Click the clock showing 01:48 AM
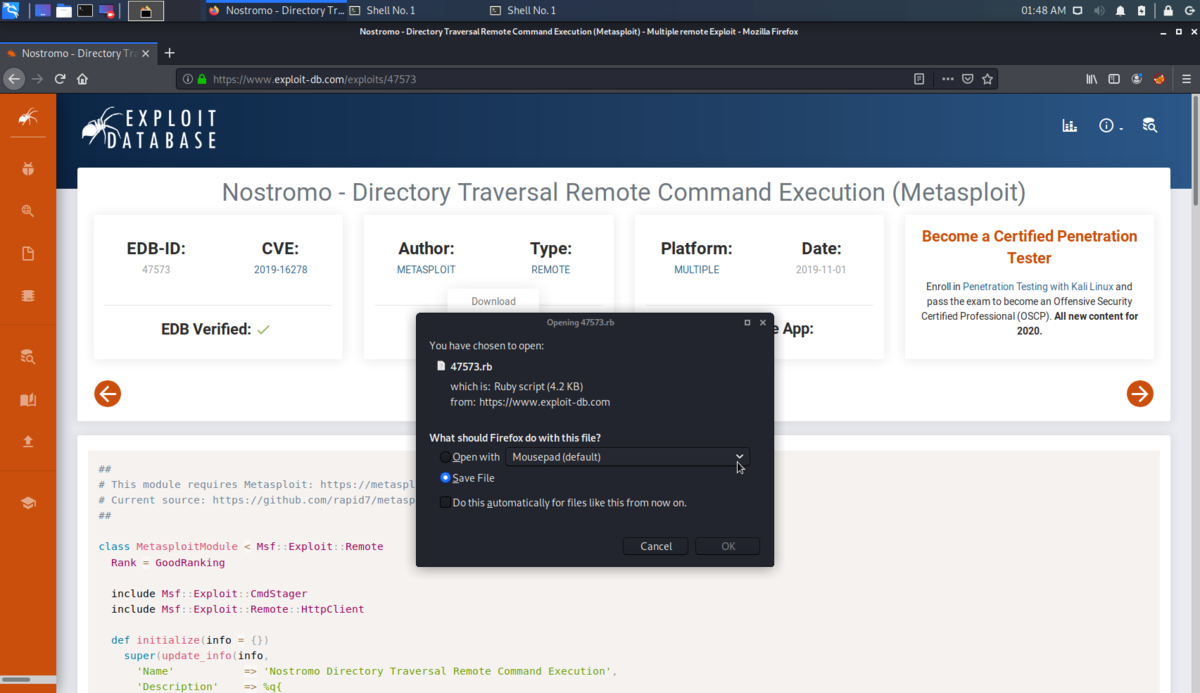1200x693 pixels. [1042, 11]
